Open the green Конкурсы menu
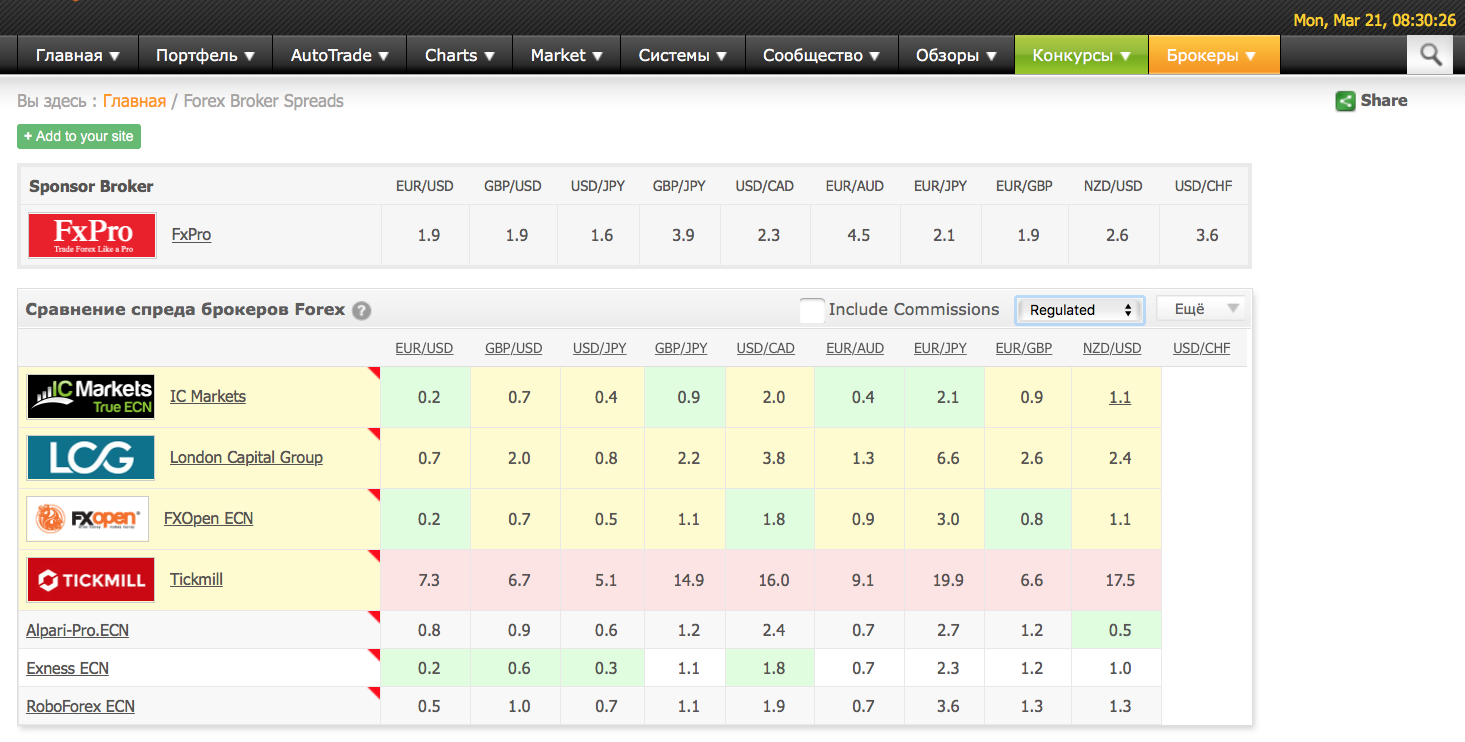The width and height of the screenshot is (1465, 742). [x=1082, y=55]
